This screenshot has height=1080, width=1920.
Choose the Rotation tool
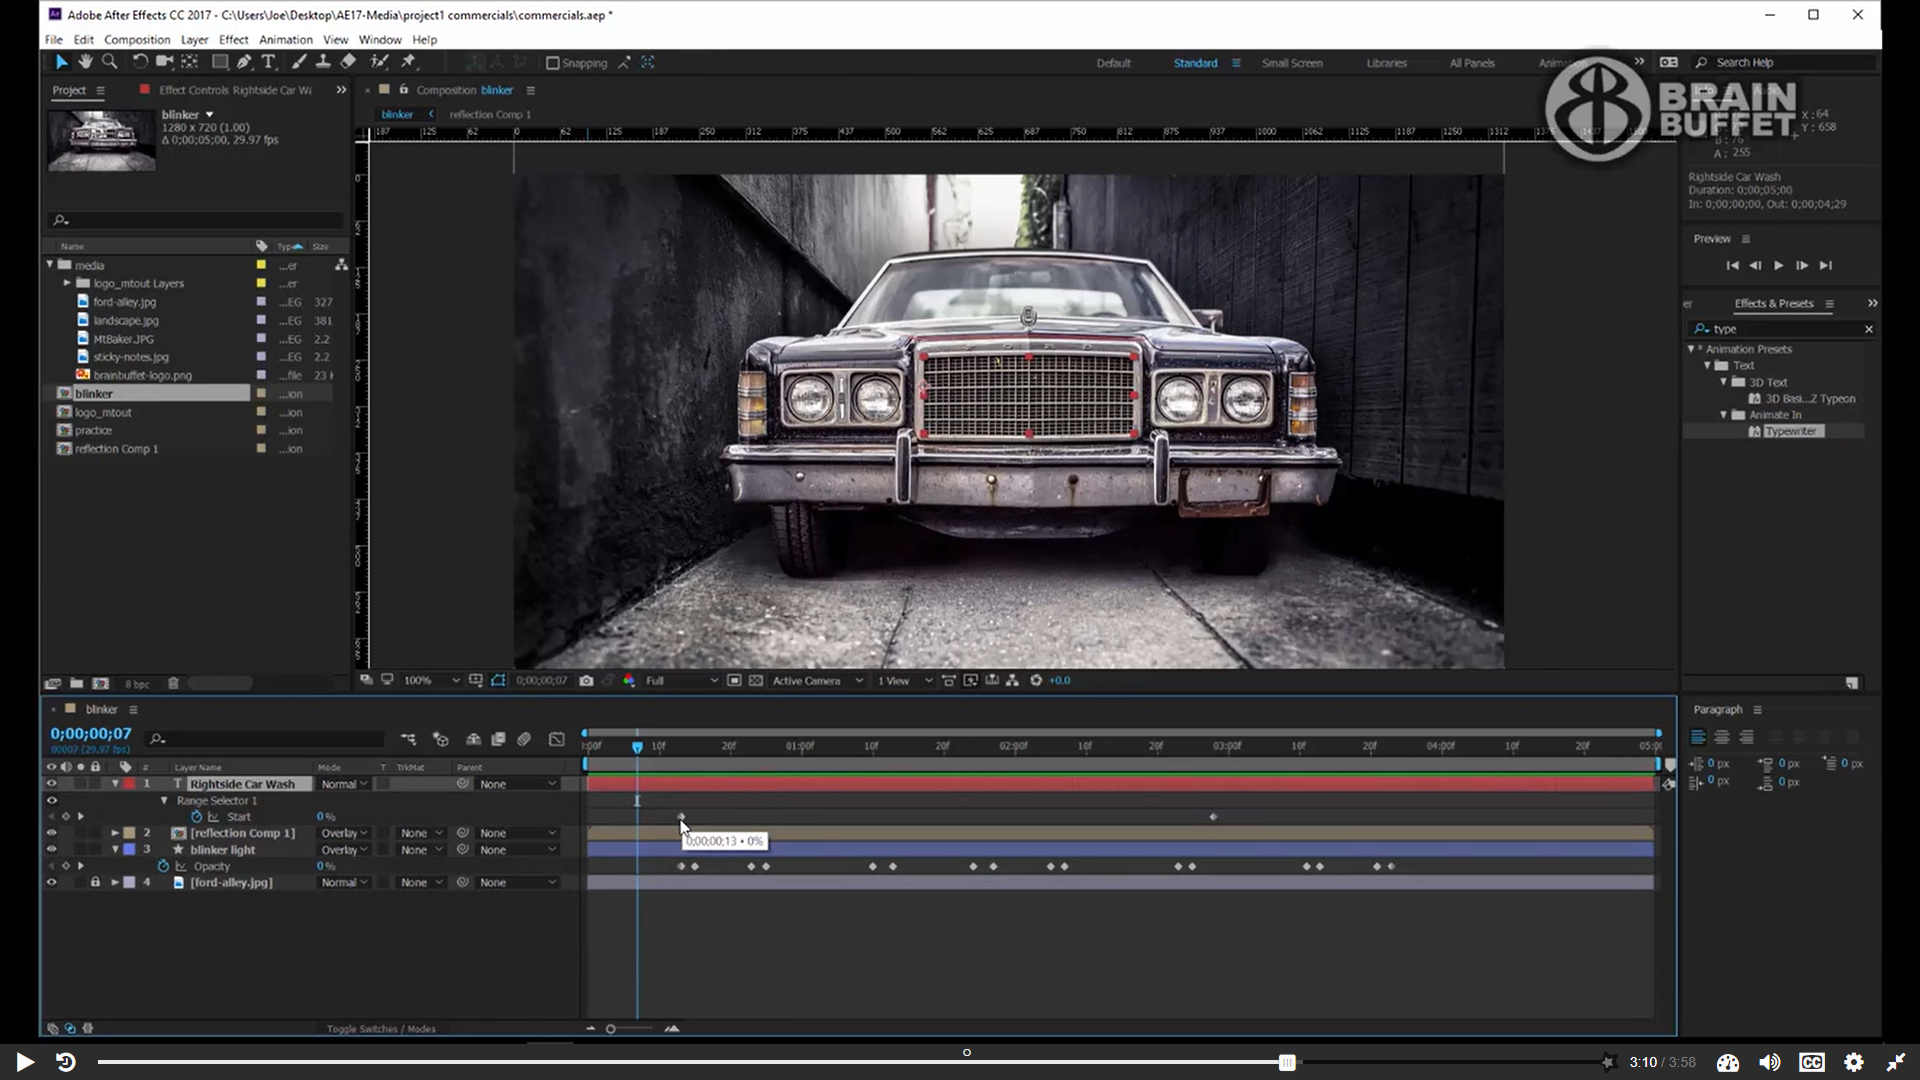tap(140, 62)
